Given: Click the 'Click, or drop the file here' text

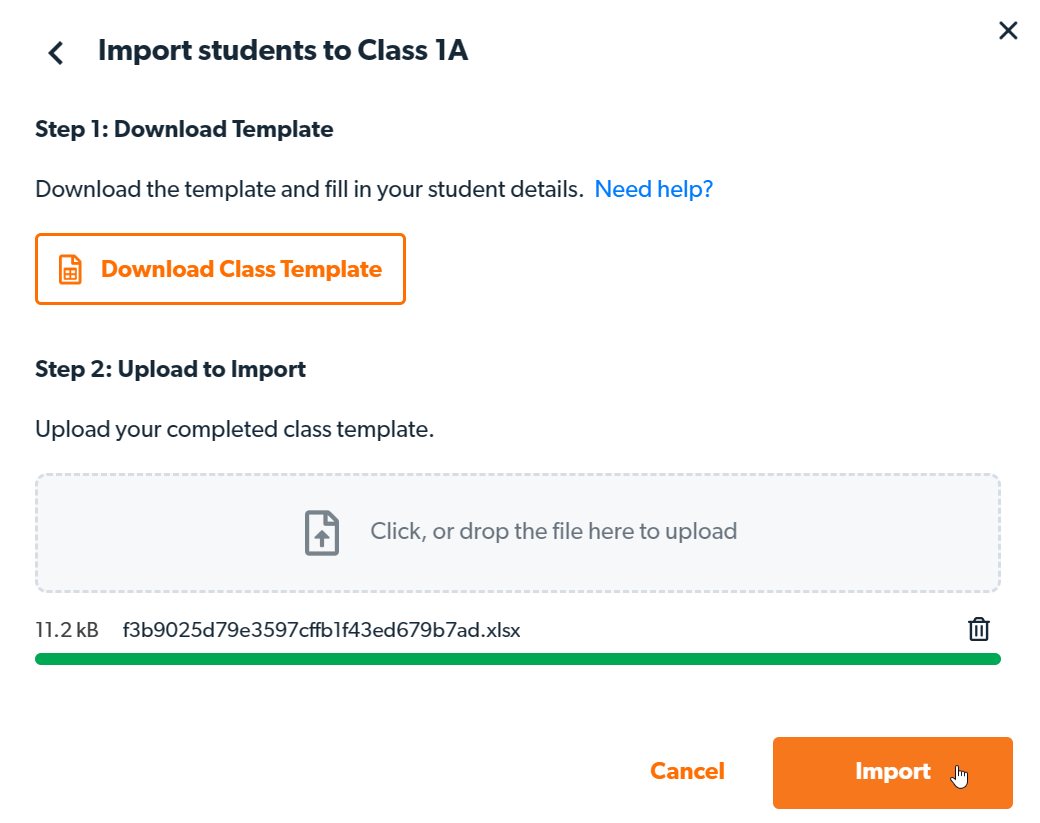Looking at the screenshot, I should tap(553, 531).
